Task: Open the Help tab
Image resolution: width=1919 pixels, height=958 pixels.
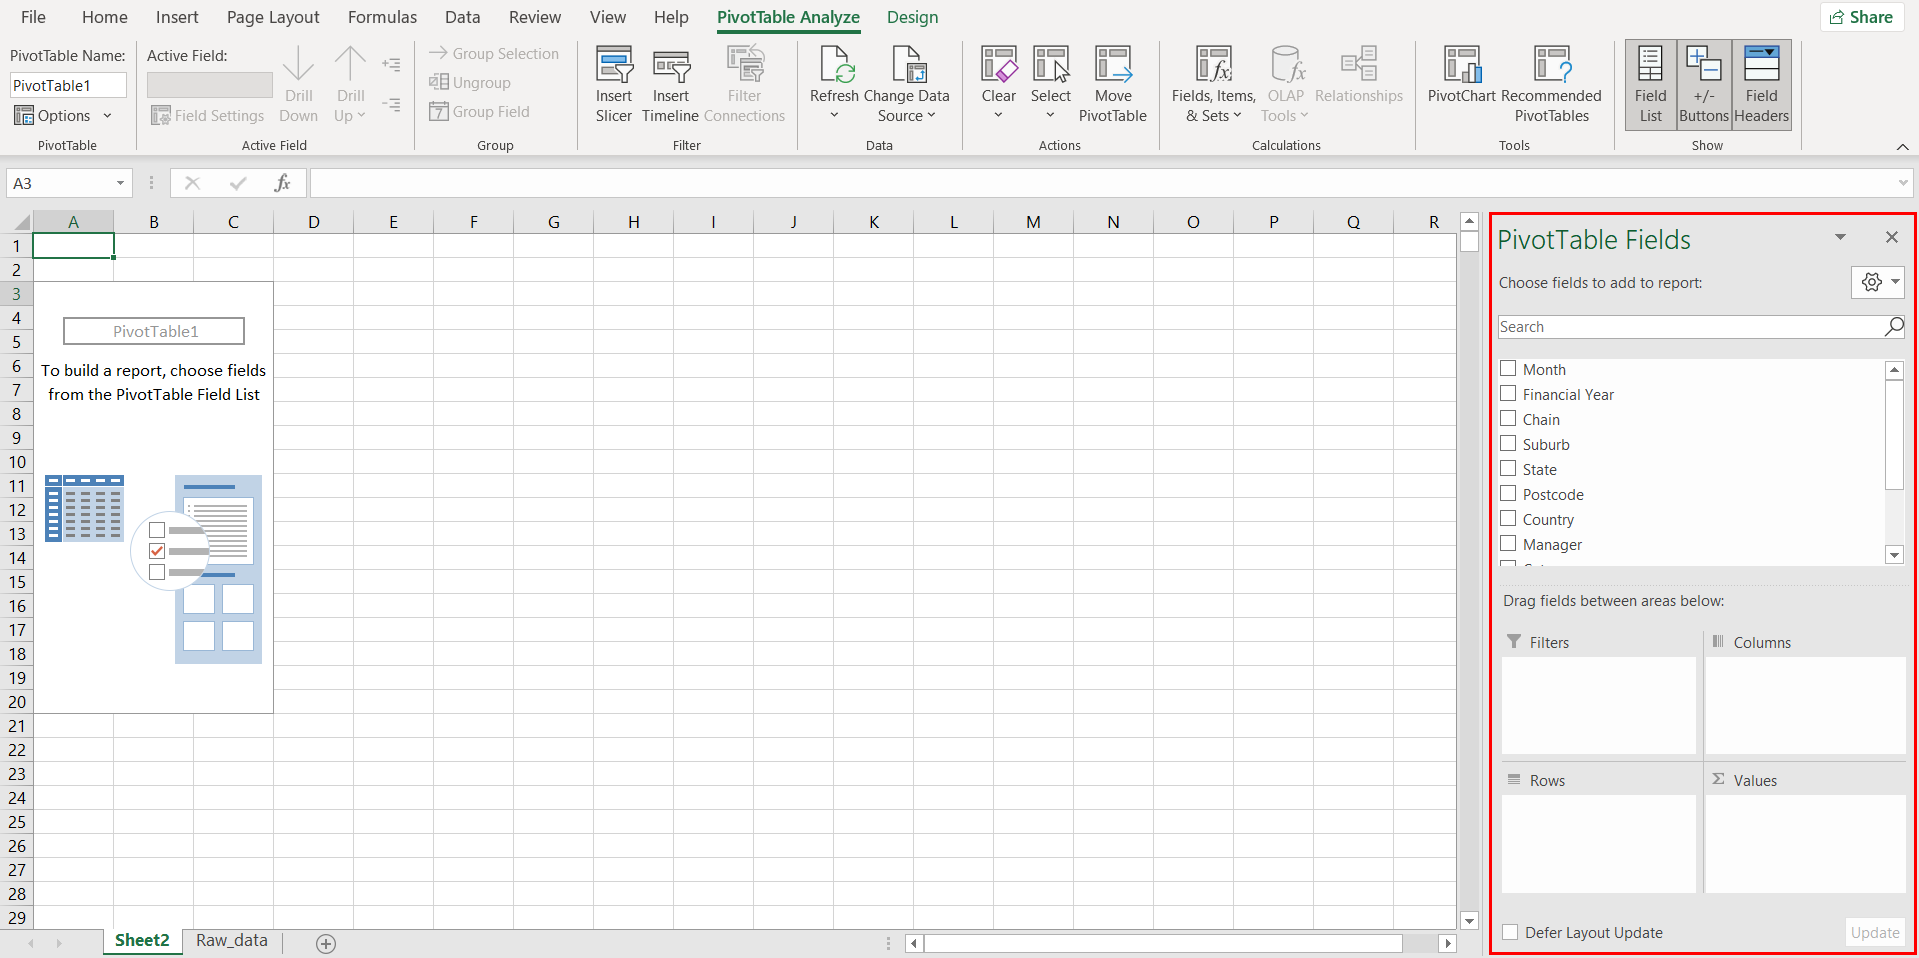Action: tap(671, 17)
